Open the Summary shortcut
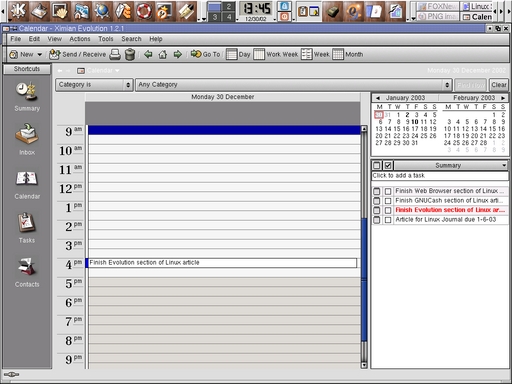This screenshot has width=512, height=384. point(27,96)
